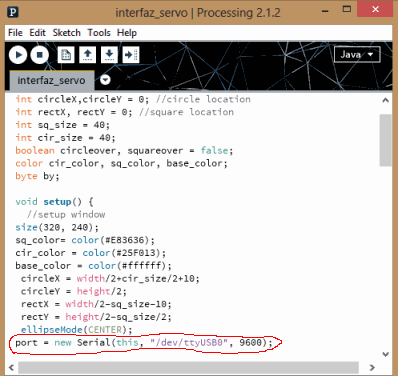Click the line 'int sq_size = 40;'
Image resolution: width=398 pixels, height=376 pixels.
tap(62, 125)
